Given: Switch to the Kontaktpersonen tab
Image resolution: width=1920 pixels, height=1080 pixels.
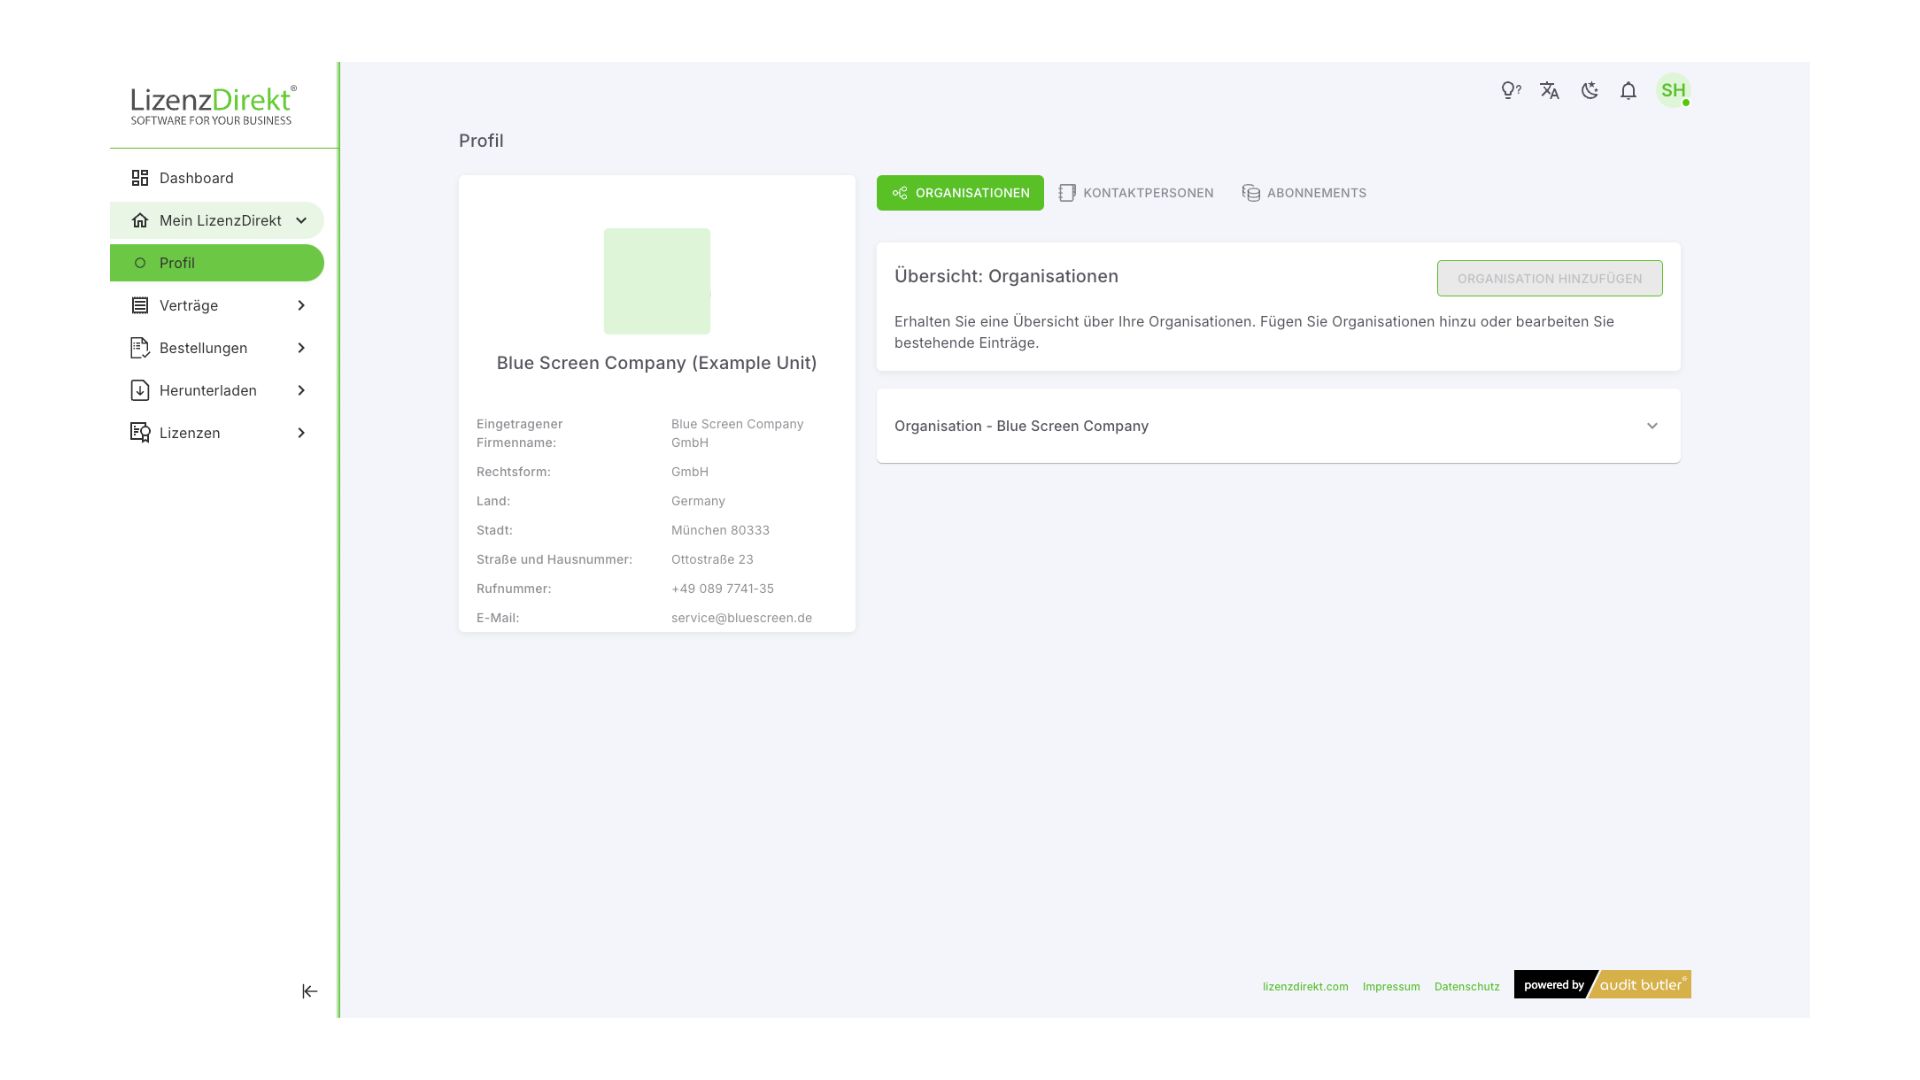Looking at the screenshot, I should [1136, 193].
